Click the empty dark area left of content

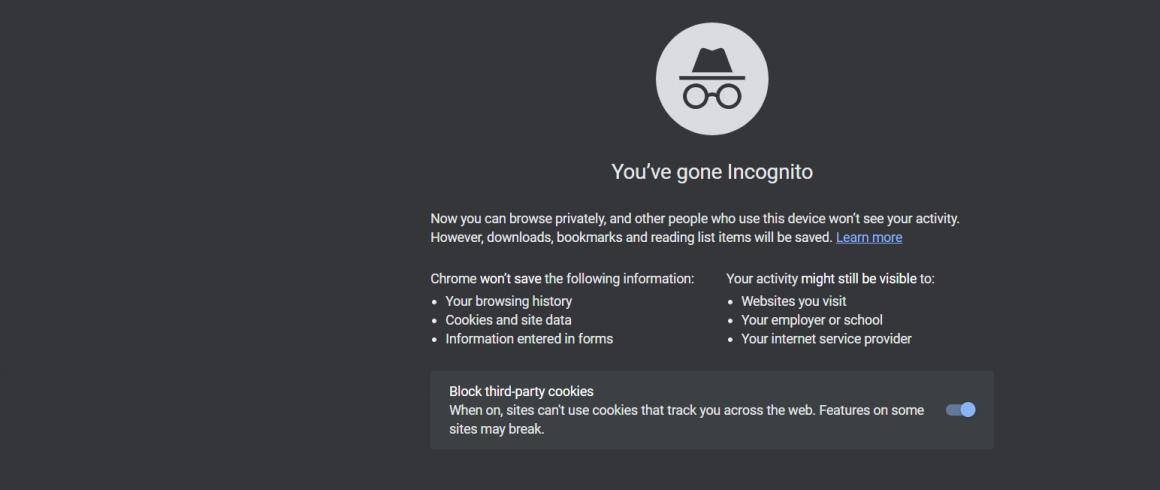pyautogui.click(x=207, y=244)
